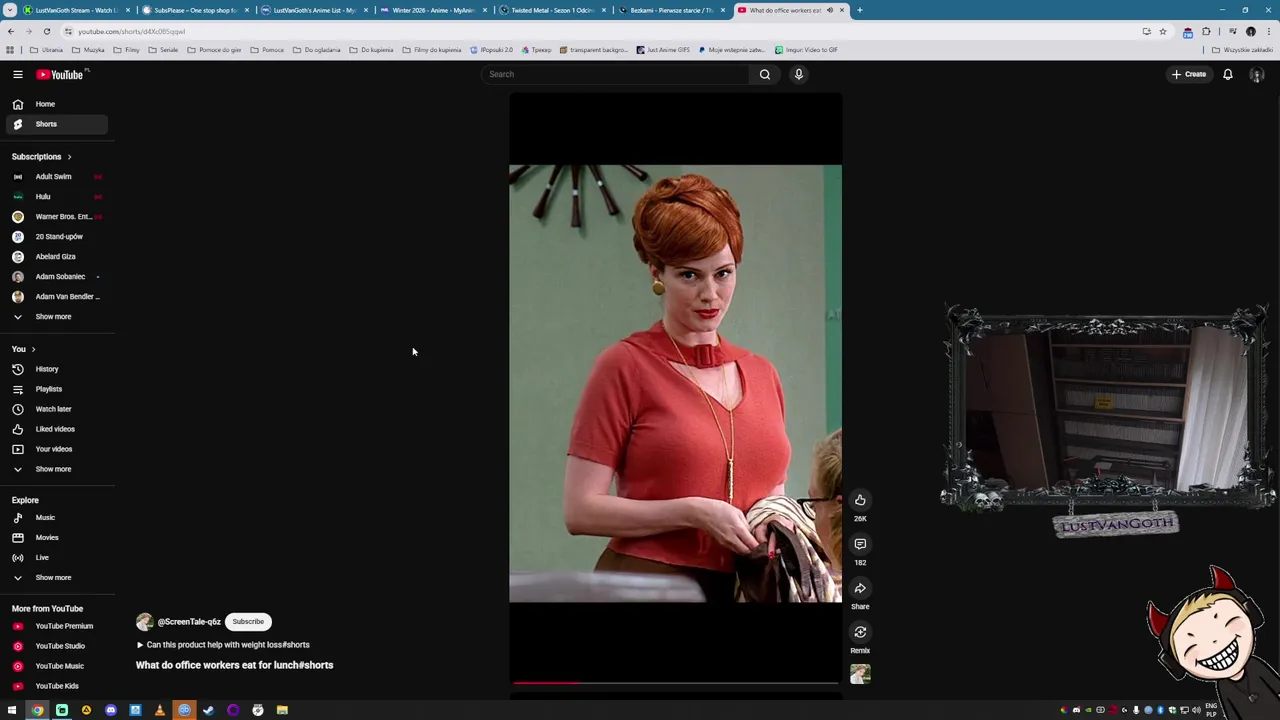Open the related weight loss Short link
The width and height of the screenshot is (1280, 720).
pyautogui.click(x=223, y=645)
